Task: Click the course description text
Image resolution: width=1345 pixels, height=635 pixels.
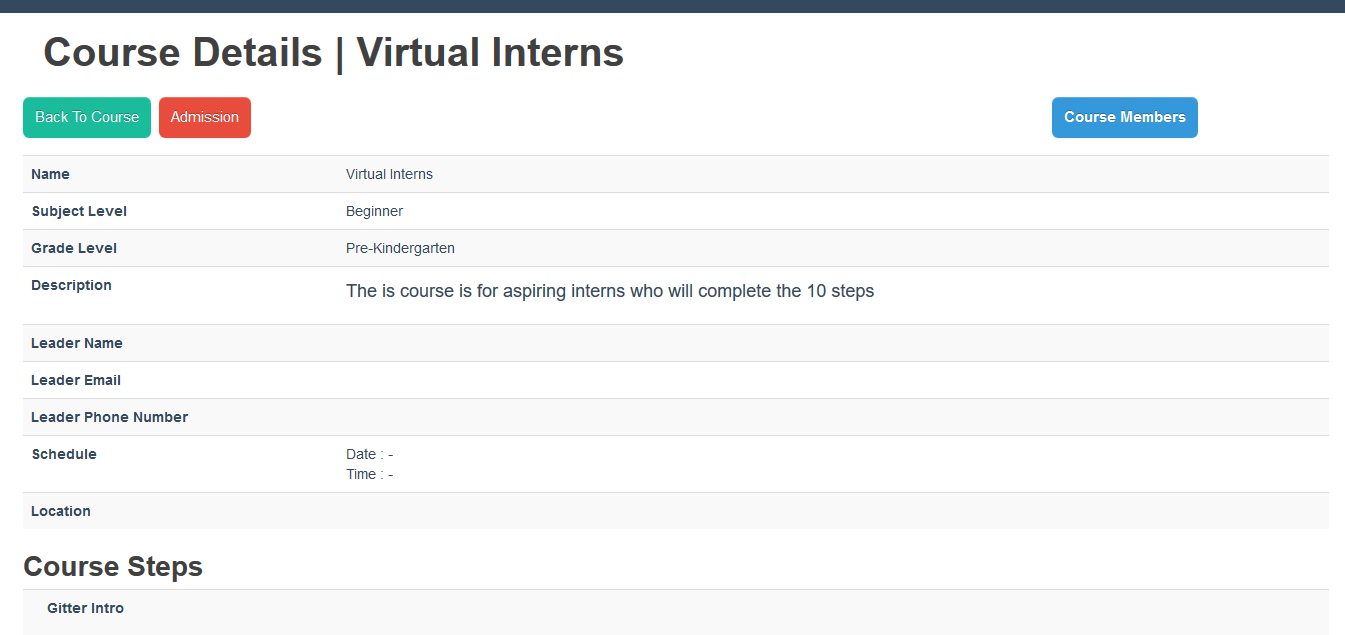Action: coord(610,291)
